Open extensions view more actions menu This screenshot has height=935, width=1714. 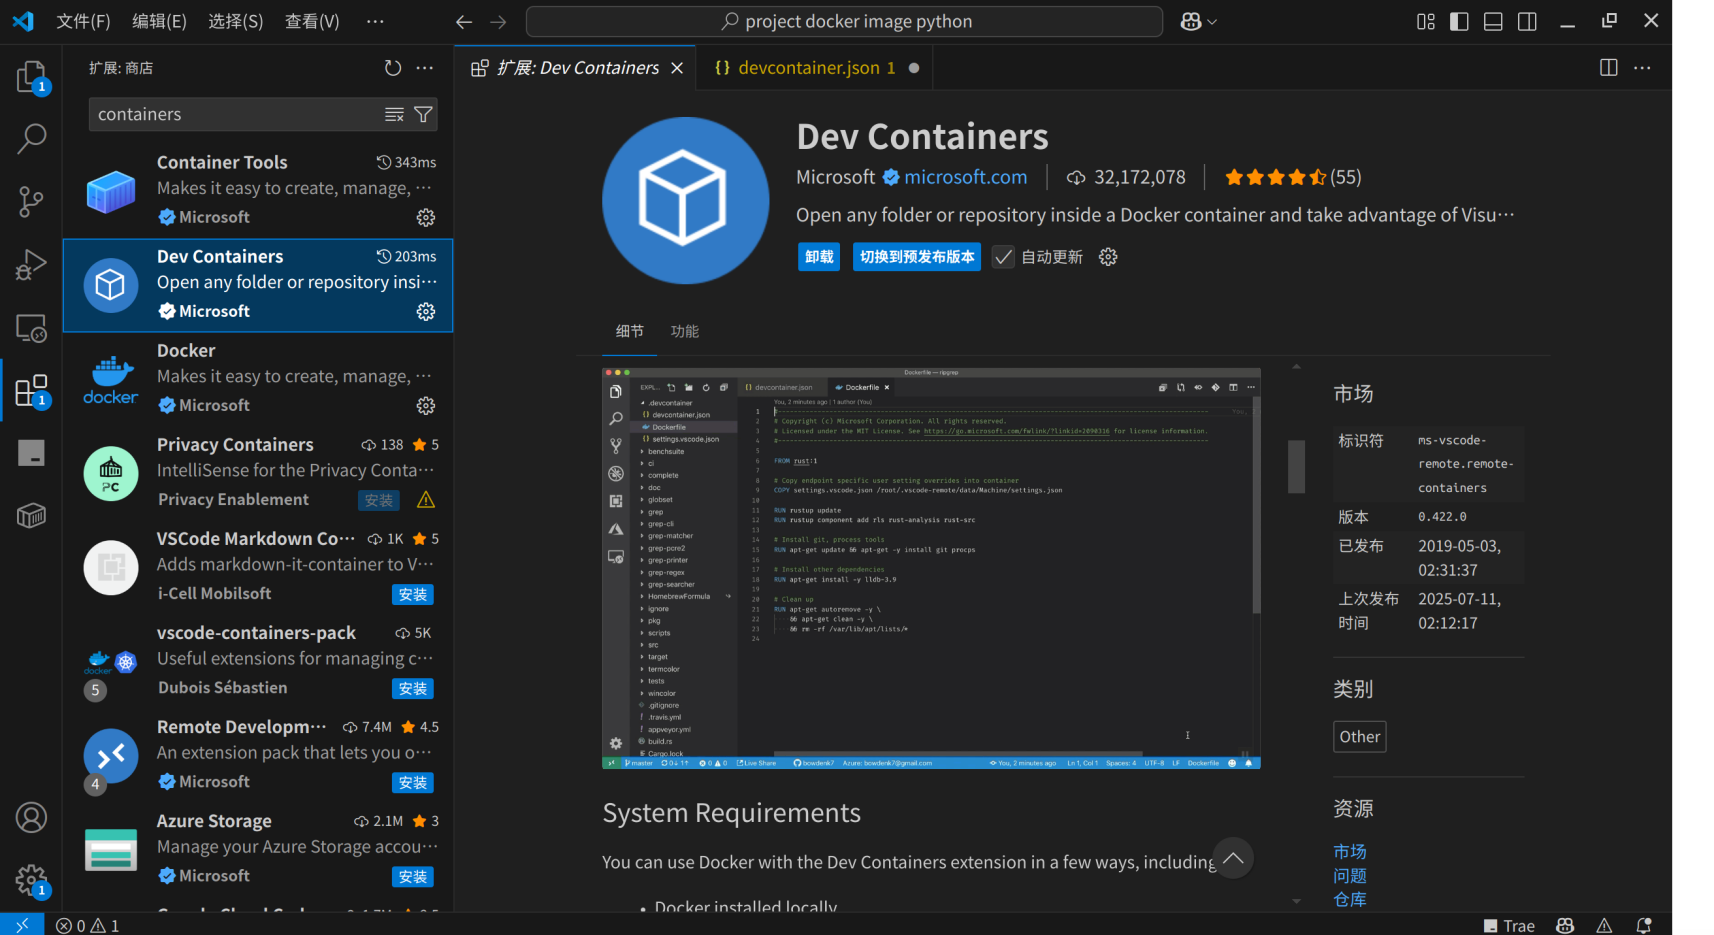point(425,68)
